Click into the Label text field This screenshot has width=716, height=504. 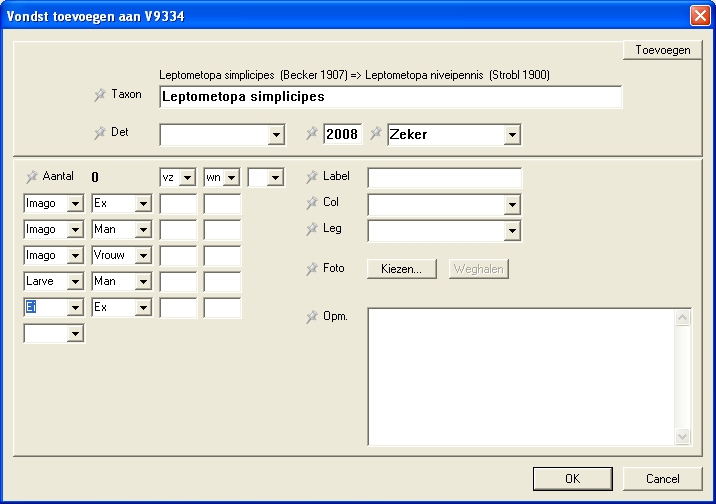(x=444, y=178)
